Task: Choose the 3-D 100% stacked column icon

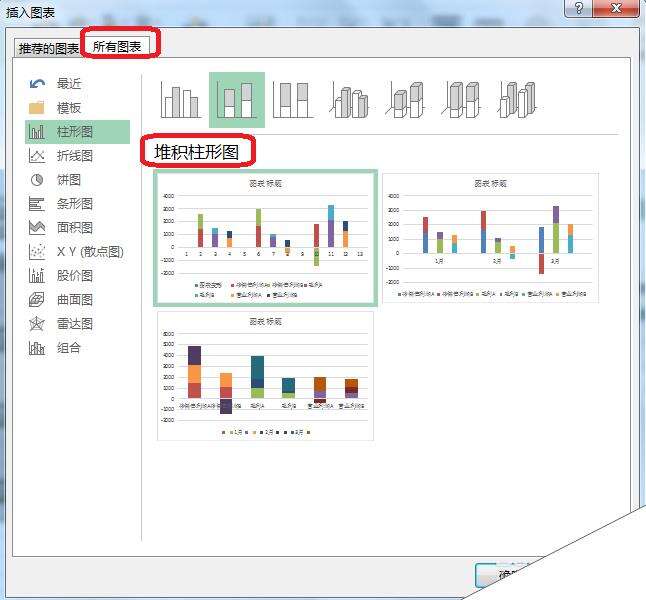Action: (463, 100)
